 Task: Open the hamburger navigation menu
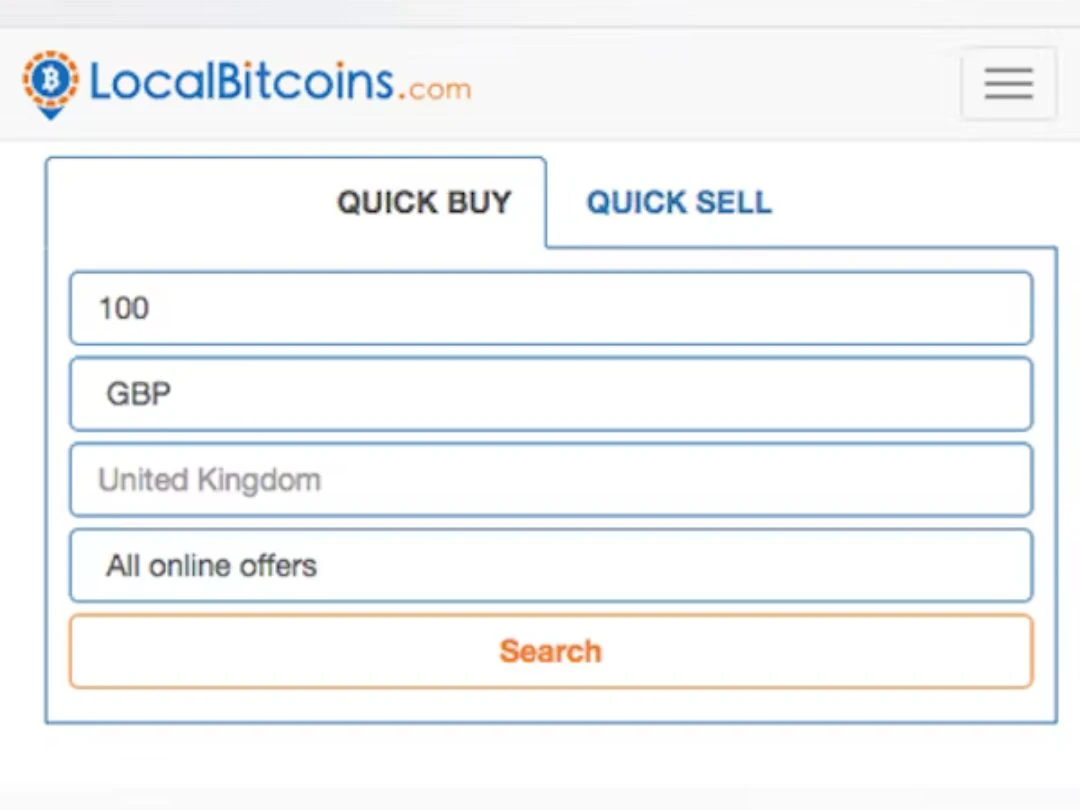[x=1008, y=84]
